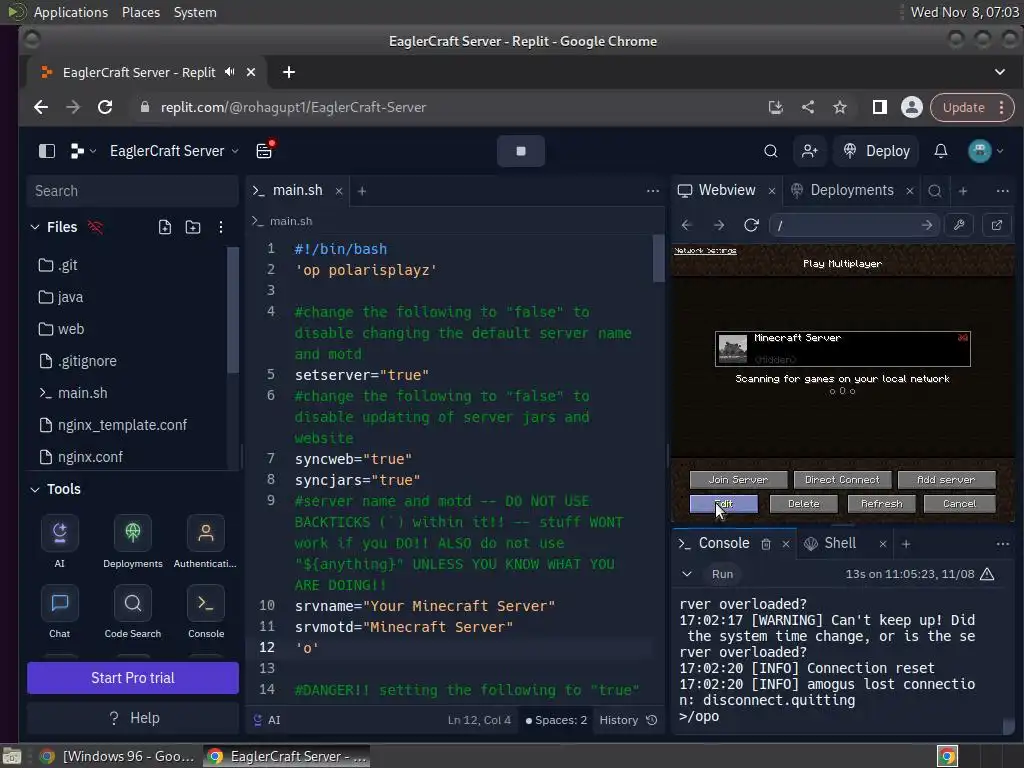
Task: Click the Refresh button in Minecraft
Action: [882, 504]
